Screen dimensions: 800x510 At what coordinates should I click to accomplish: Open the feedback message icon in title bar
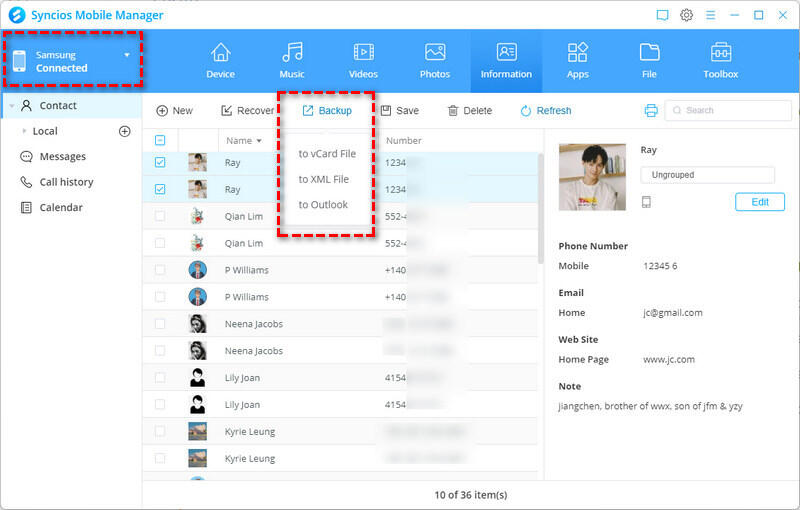(x=662, y=15)
